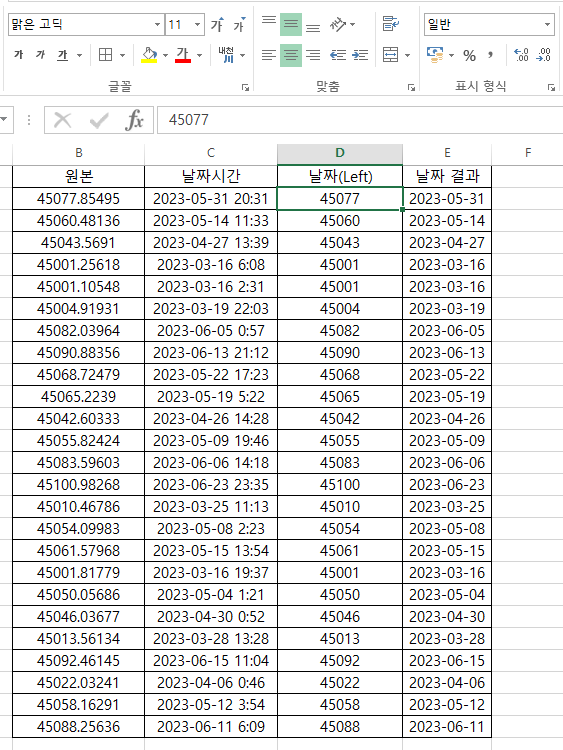Select column F header
Viewport: 563px width, 750px height.
[x=528, y=153]
